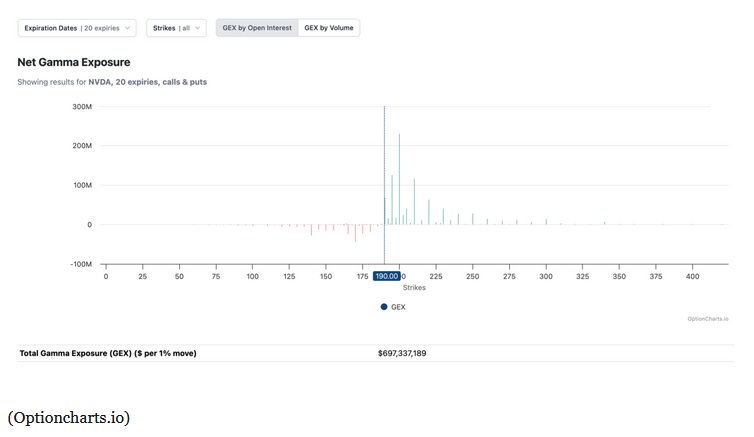Click the Total Gamma Exposure row label
This screenshot has width=754, height=437.
[x=107, y=353]
